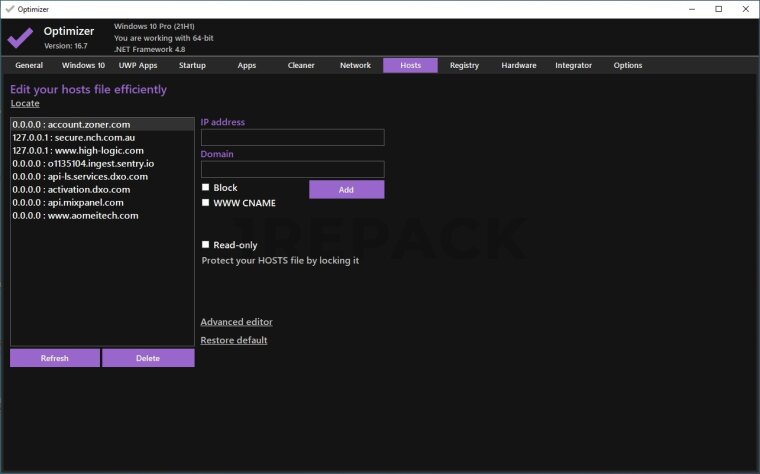Enable the Read-only checkbox
Viewport: 760px width, 474px height.
(205, 245)
